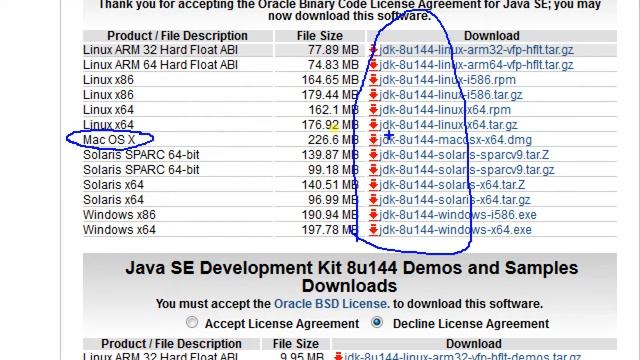Image resolution: width=640 pixels, height=360 pixels.
Task: Click the Demos and Samples Downloads heading
Action: click(x=351, y=277)
